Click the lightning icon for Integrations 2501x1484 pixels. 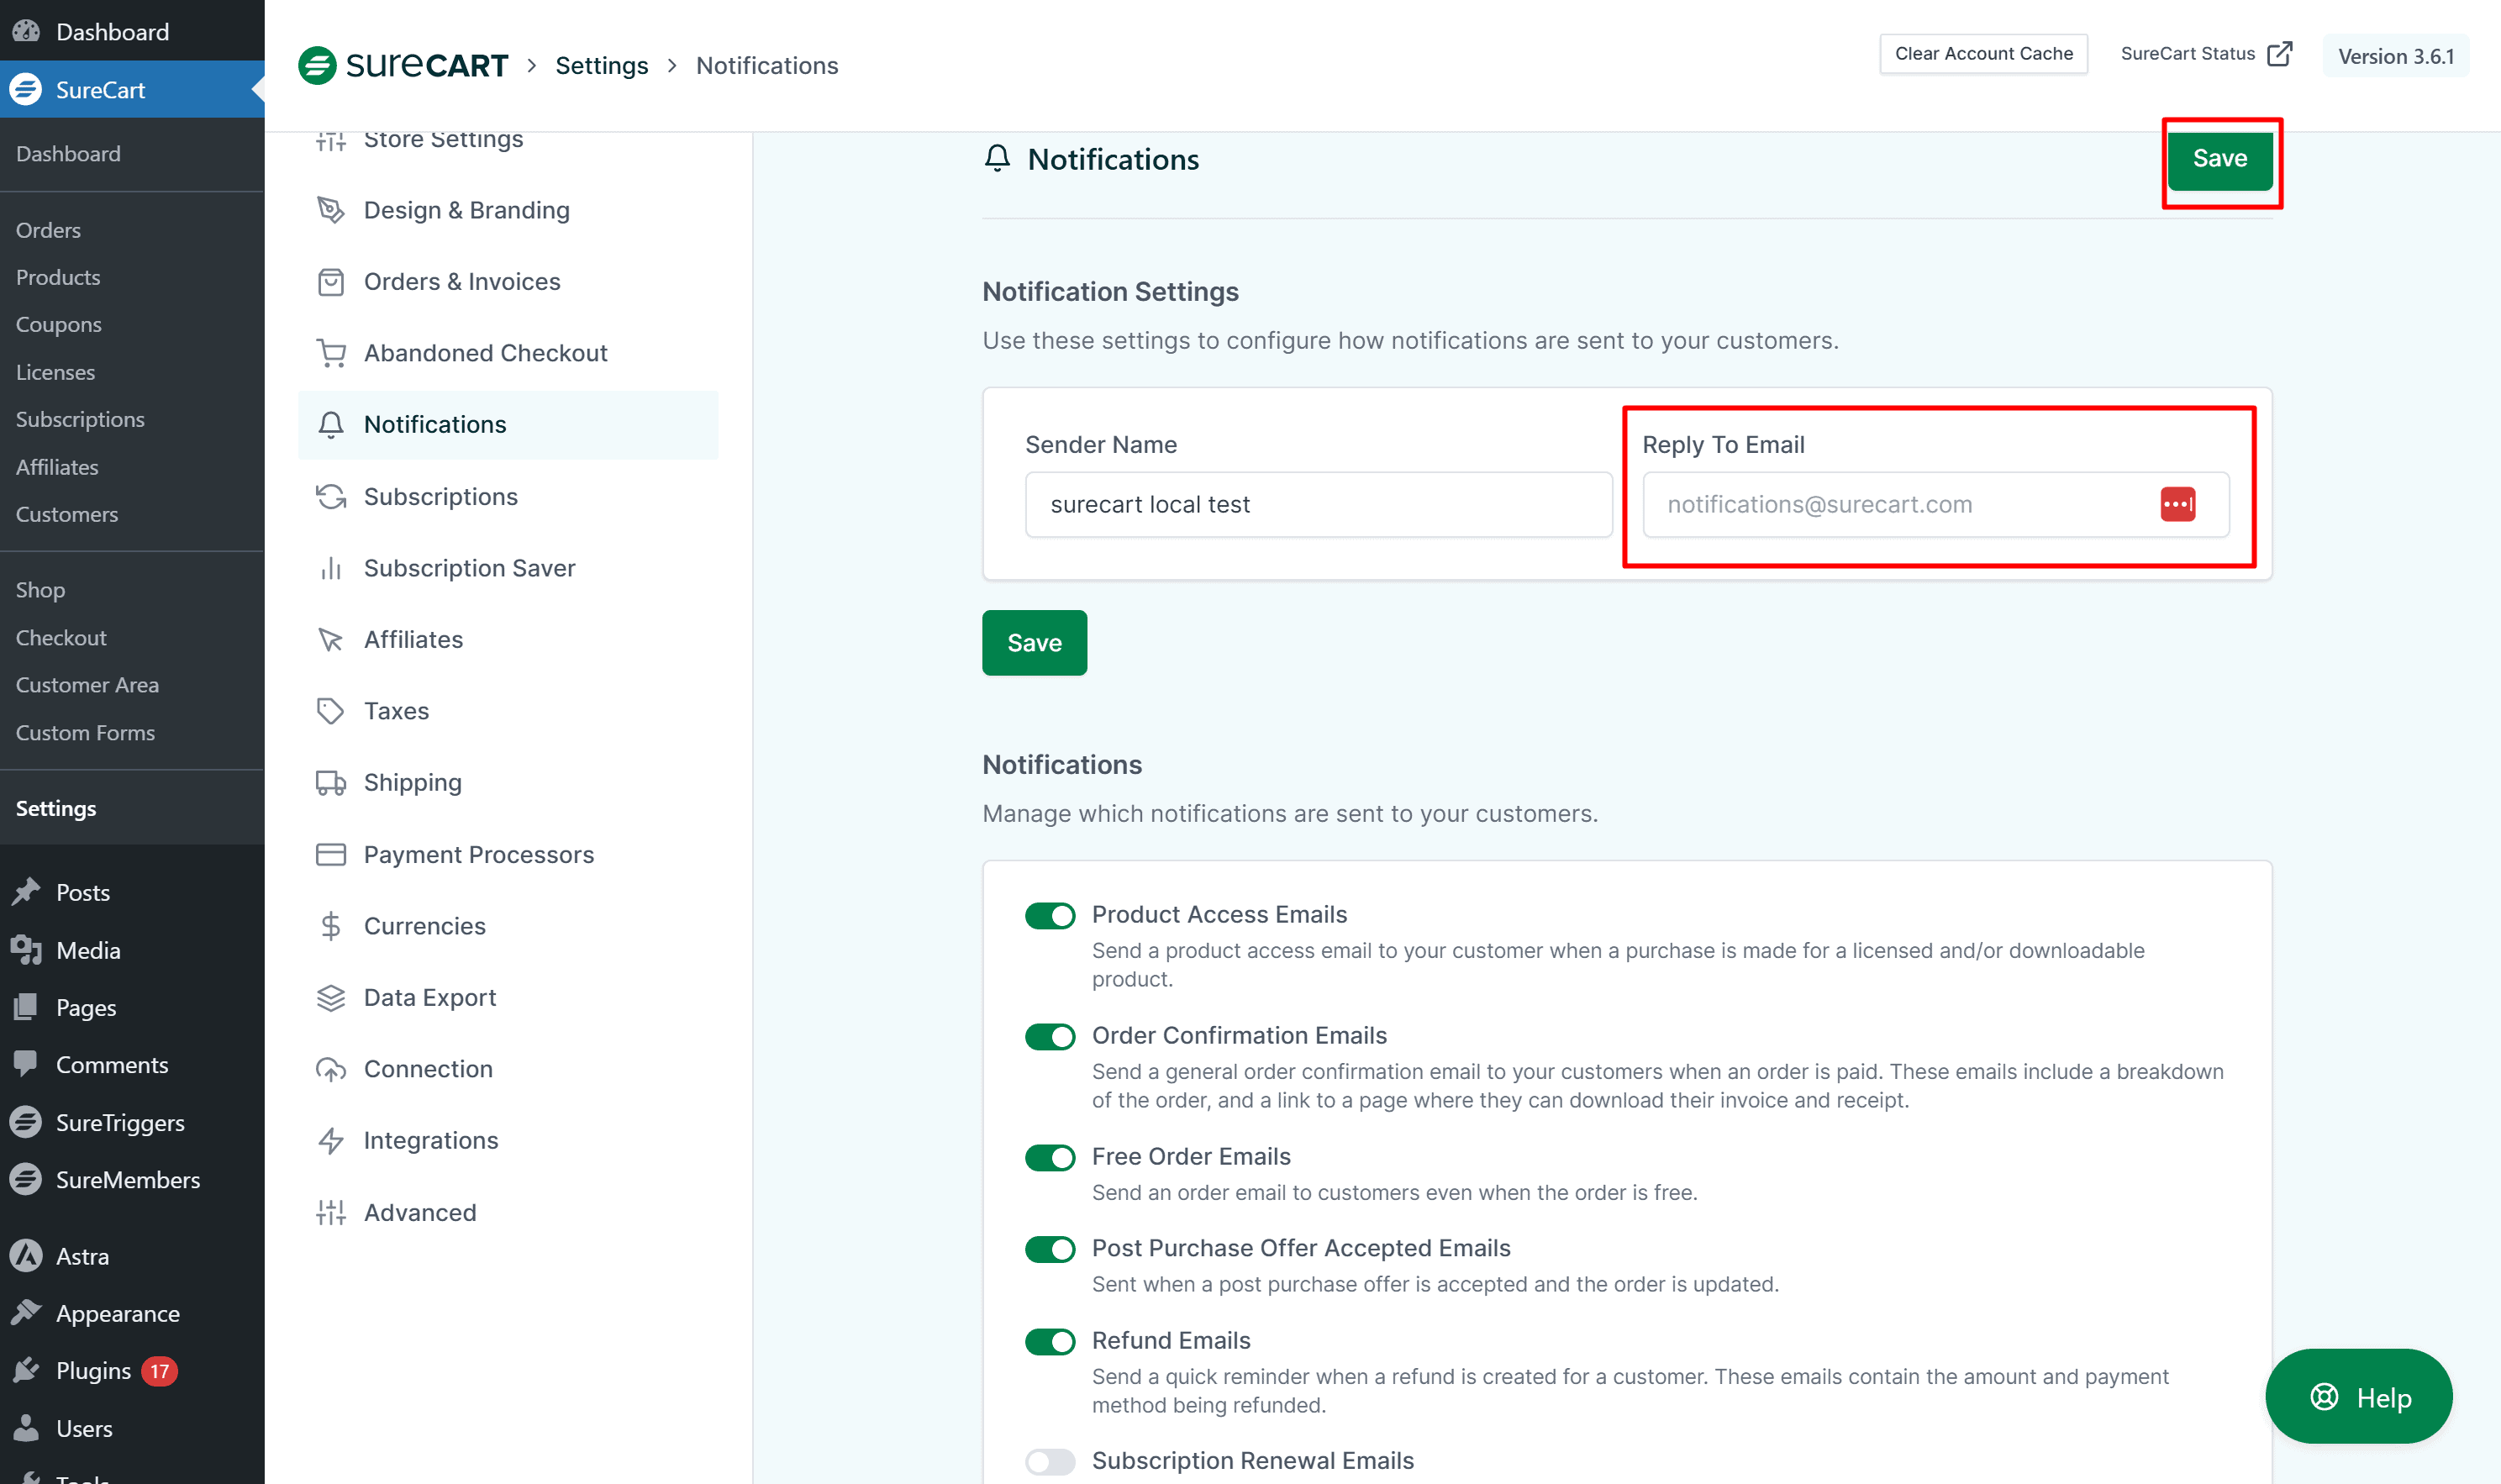pyautogui.click(x=330, y=1141)
